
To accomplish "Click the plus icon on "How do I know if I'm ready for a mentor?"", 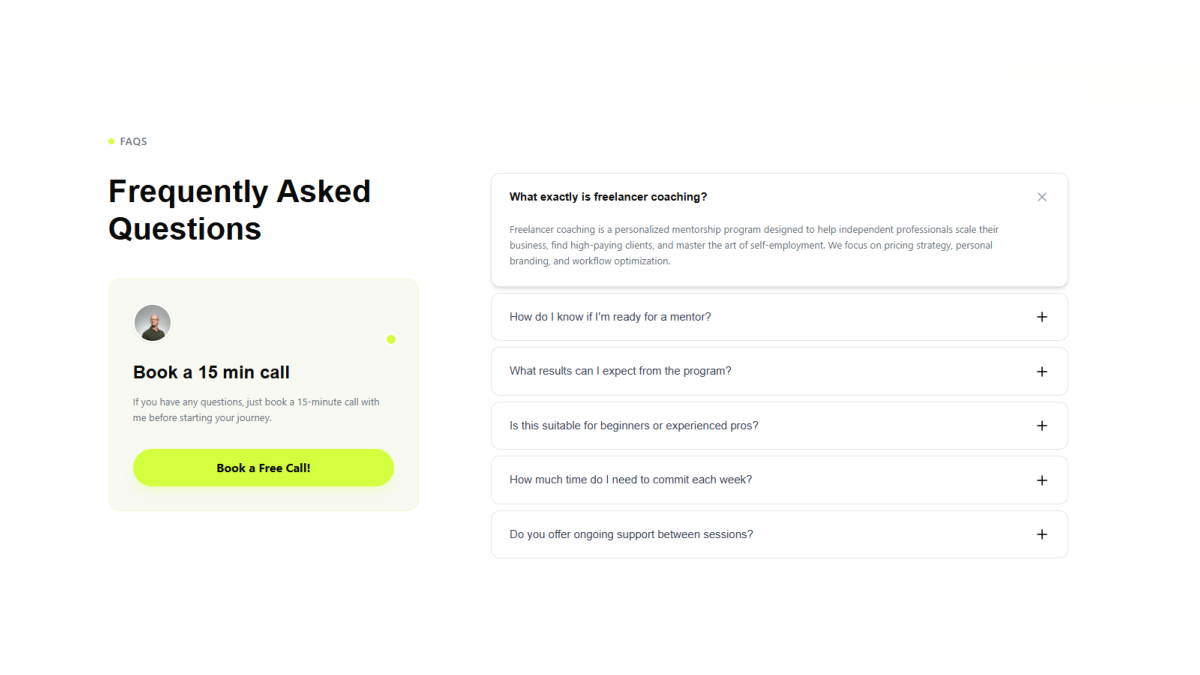I will click(x=1041, y=316).
